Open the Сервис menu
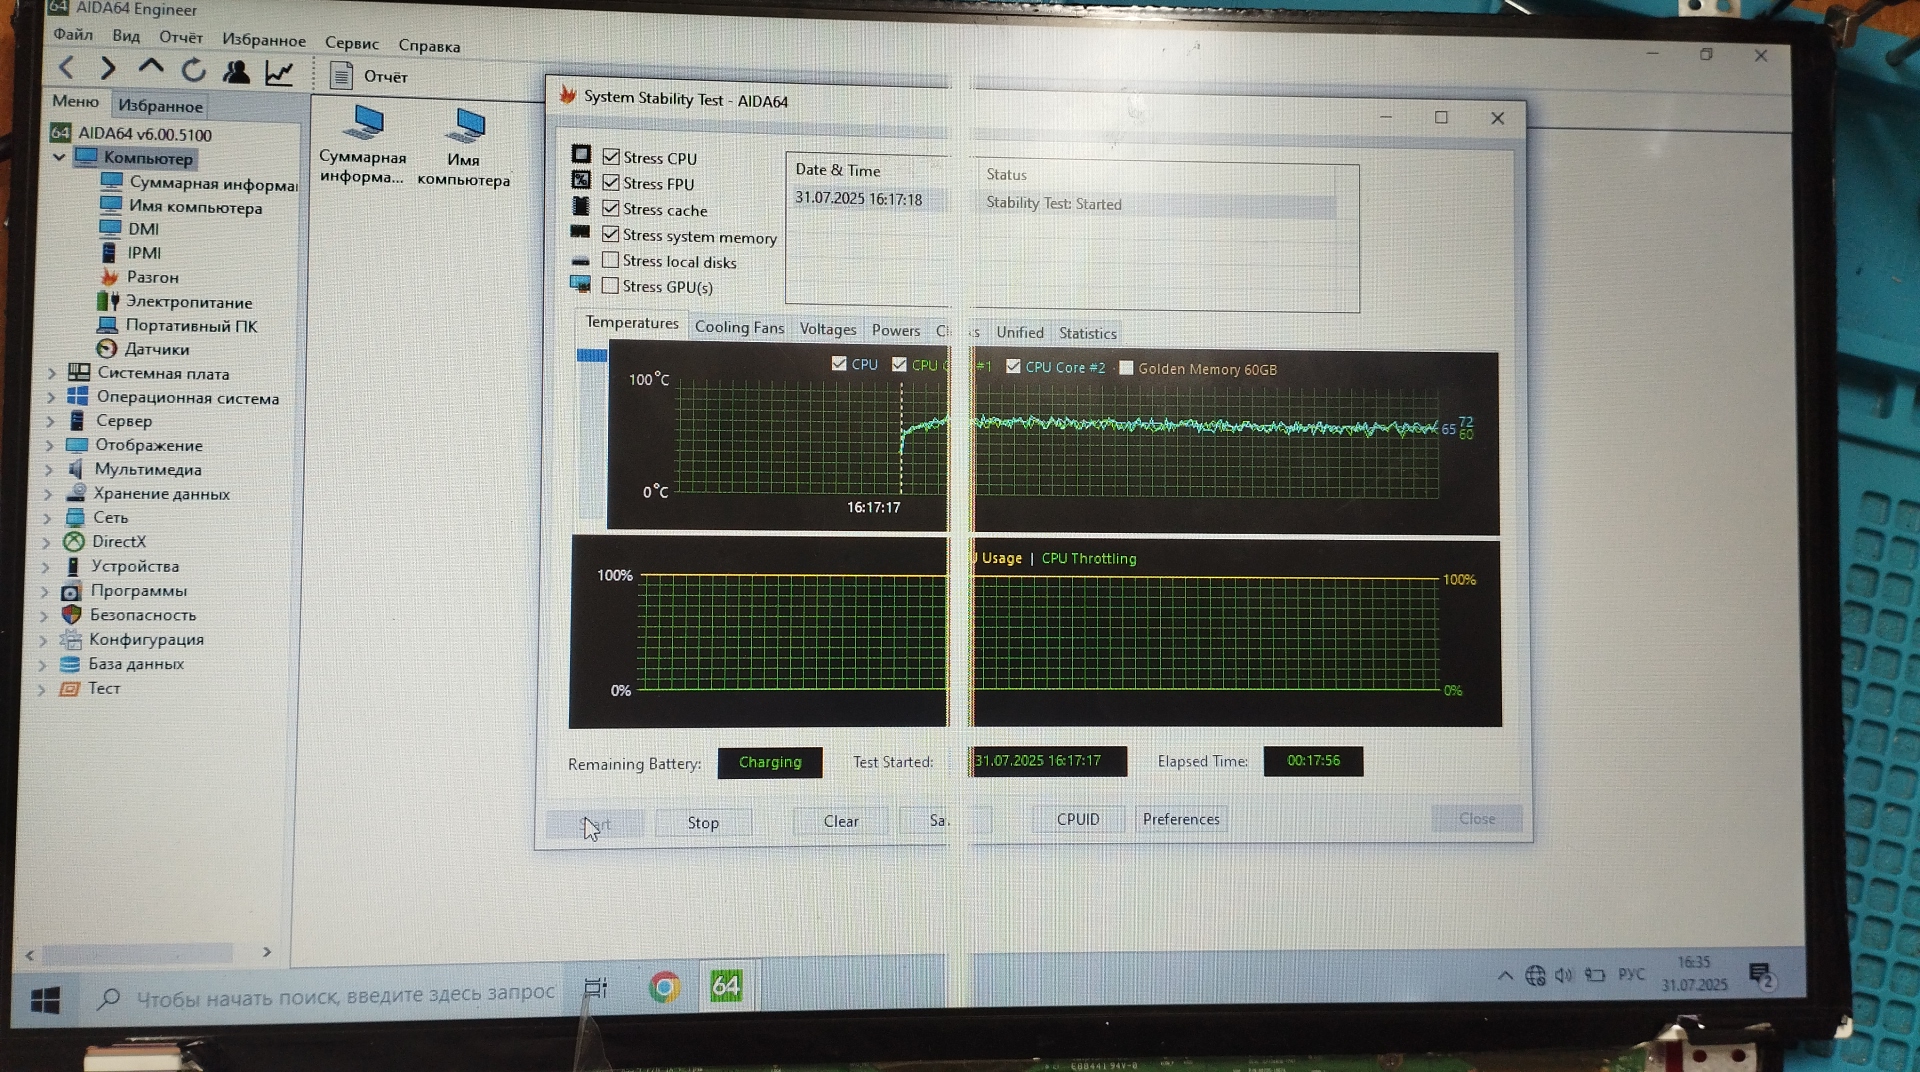Image resolution: width=1920 pixels, height=1072 pixels. click(x=351, y=43)
